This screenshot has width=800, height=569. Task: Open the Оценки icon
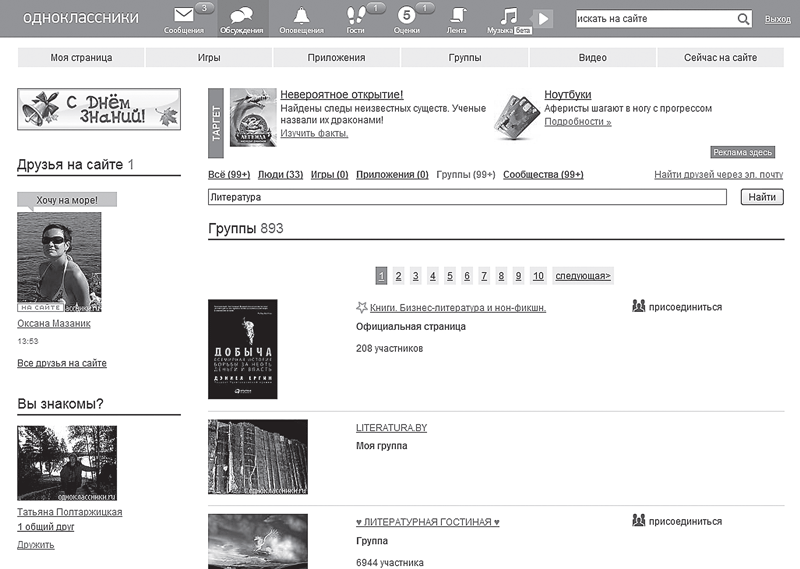[406, 15]
